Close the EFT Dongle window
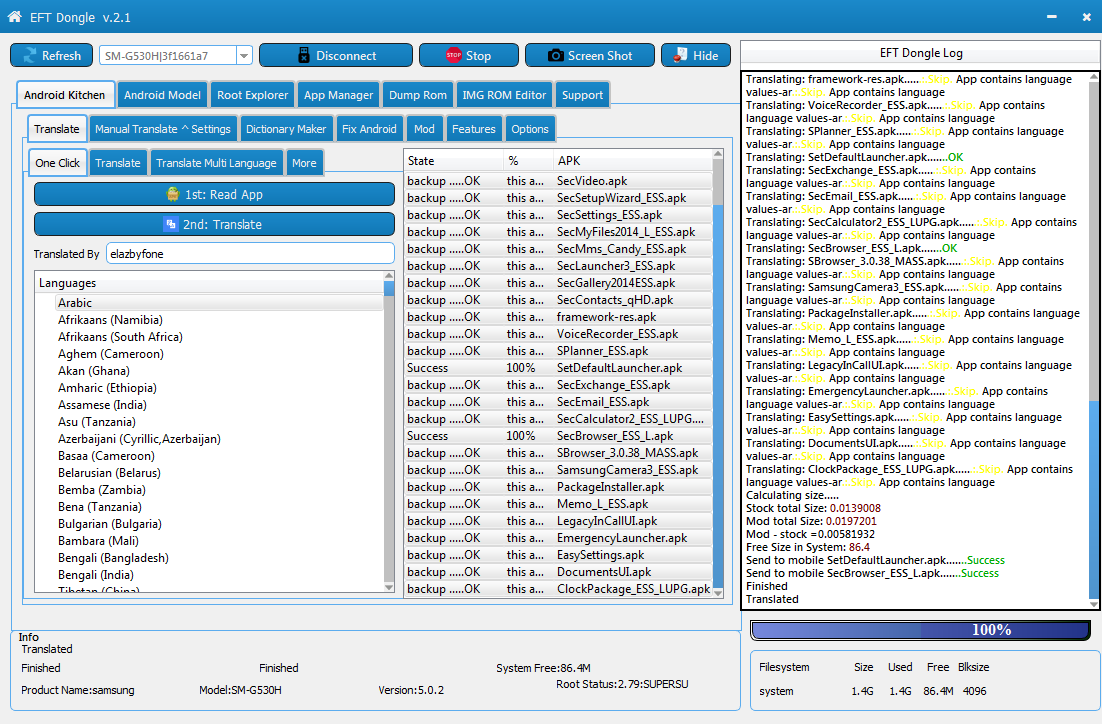The image size is (1102, 724). click(1087, 16)
